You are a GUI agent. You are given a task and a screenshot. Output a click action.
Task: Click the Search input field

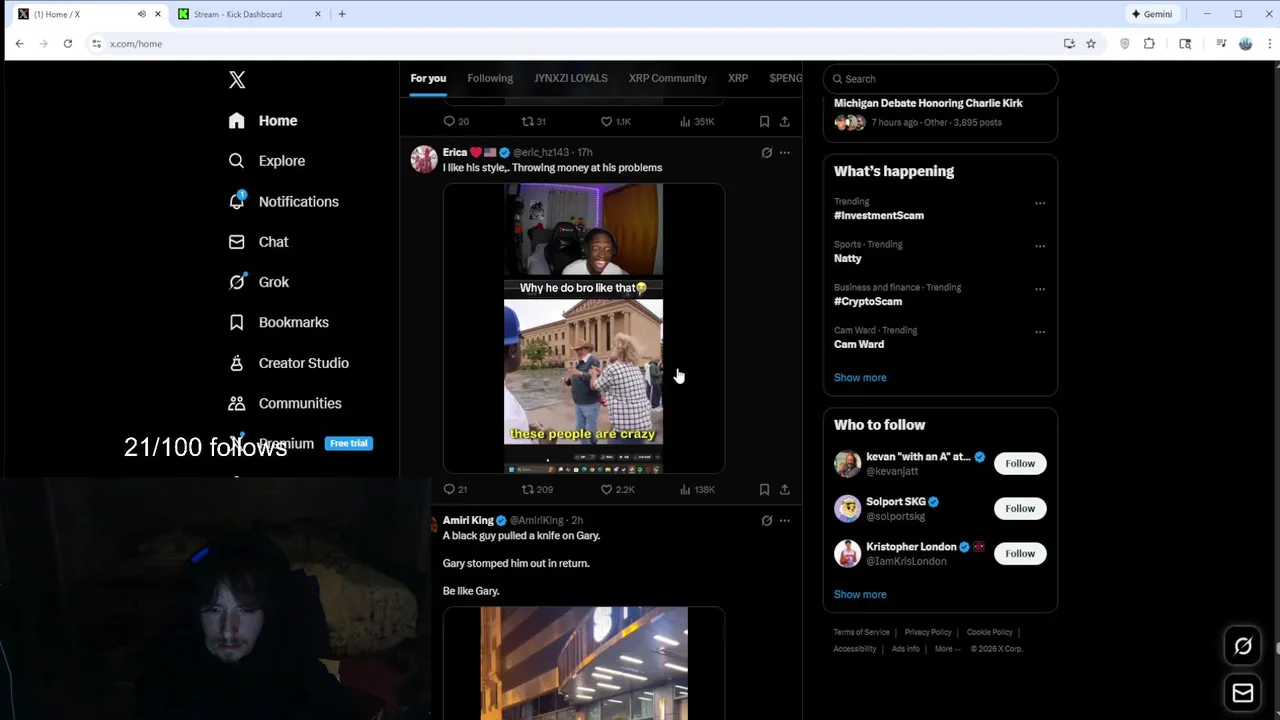[x=940, y=79]
